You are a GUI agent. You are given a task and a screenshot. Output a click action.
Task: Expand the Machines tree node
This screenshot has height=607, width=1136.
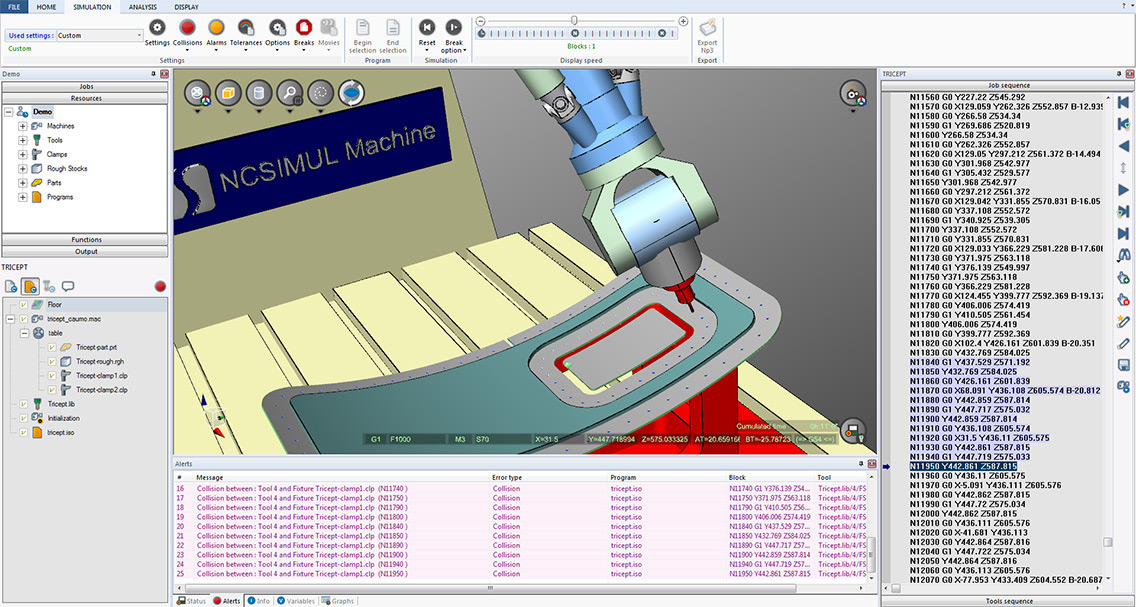point(23,126)
